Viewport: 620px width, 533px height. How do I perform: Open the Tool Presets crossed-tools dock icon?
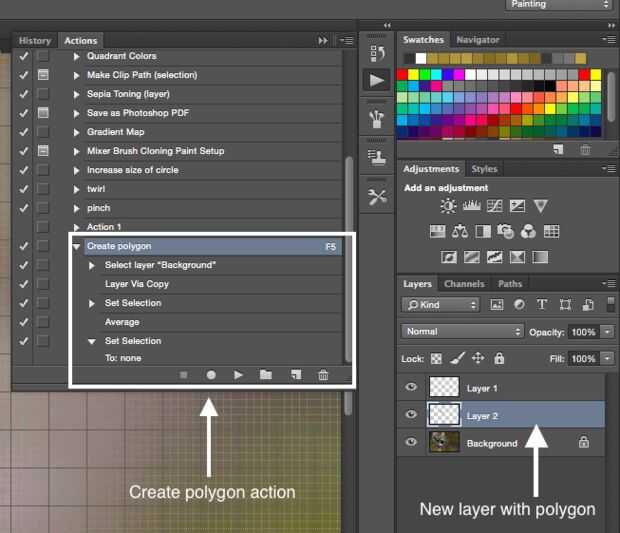click(x=377, y=197)
